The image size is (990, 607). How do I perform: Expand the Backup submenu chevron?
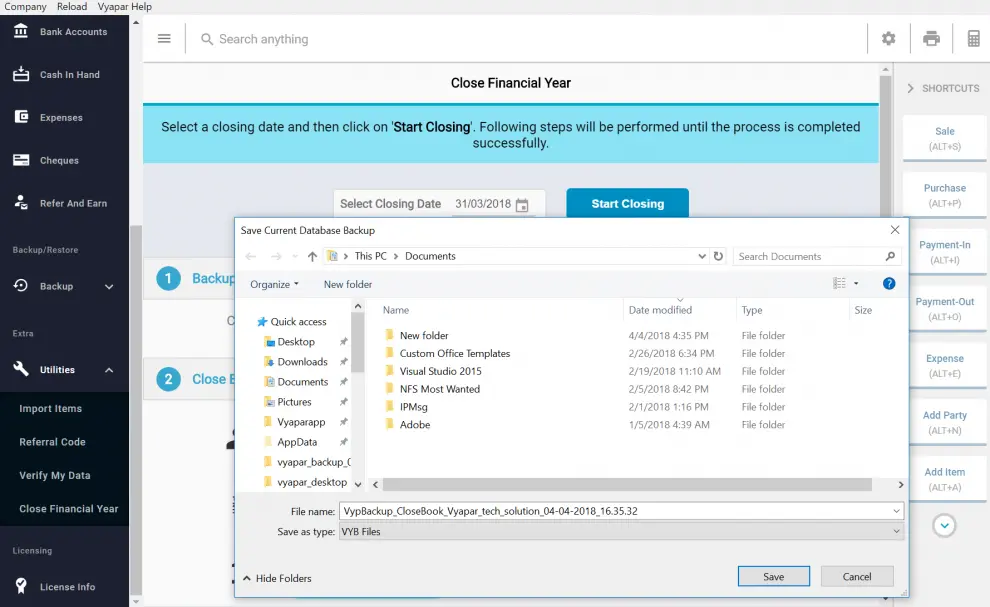(109, 286)
